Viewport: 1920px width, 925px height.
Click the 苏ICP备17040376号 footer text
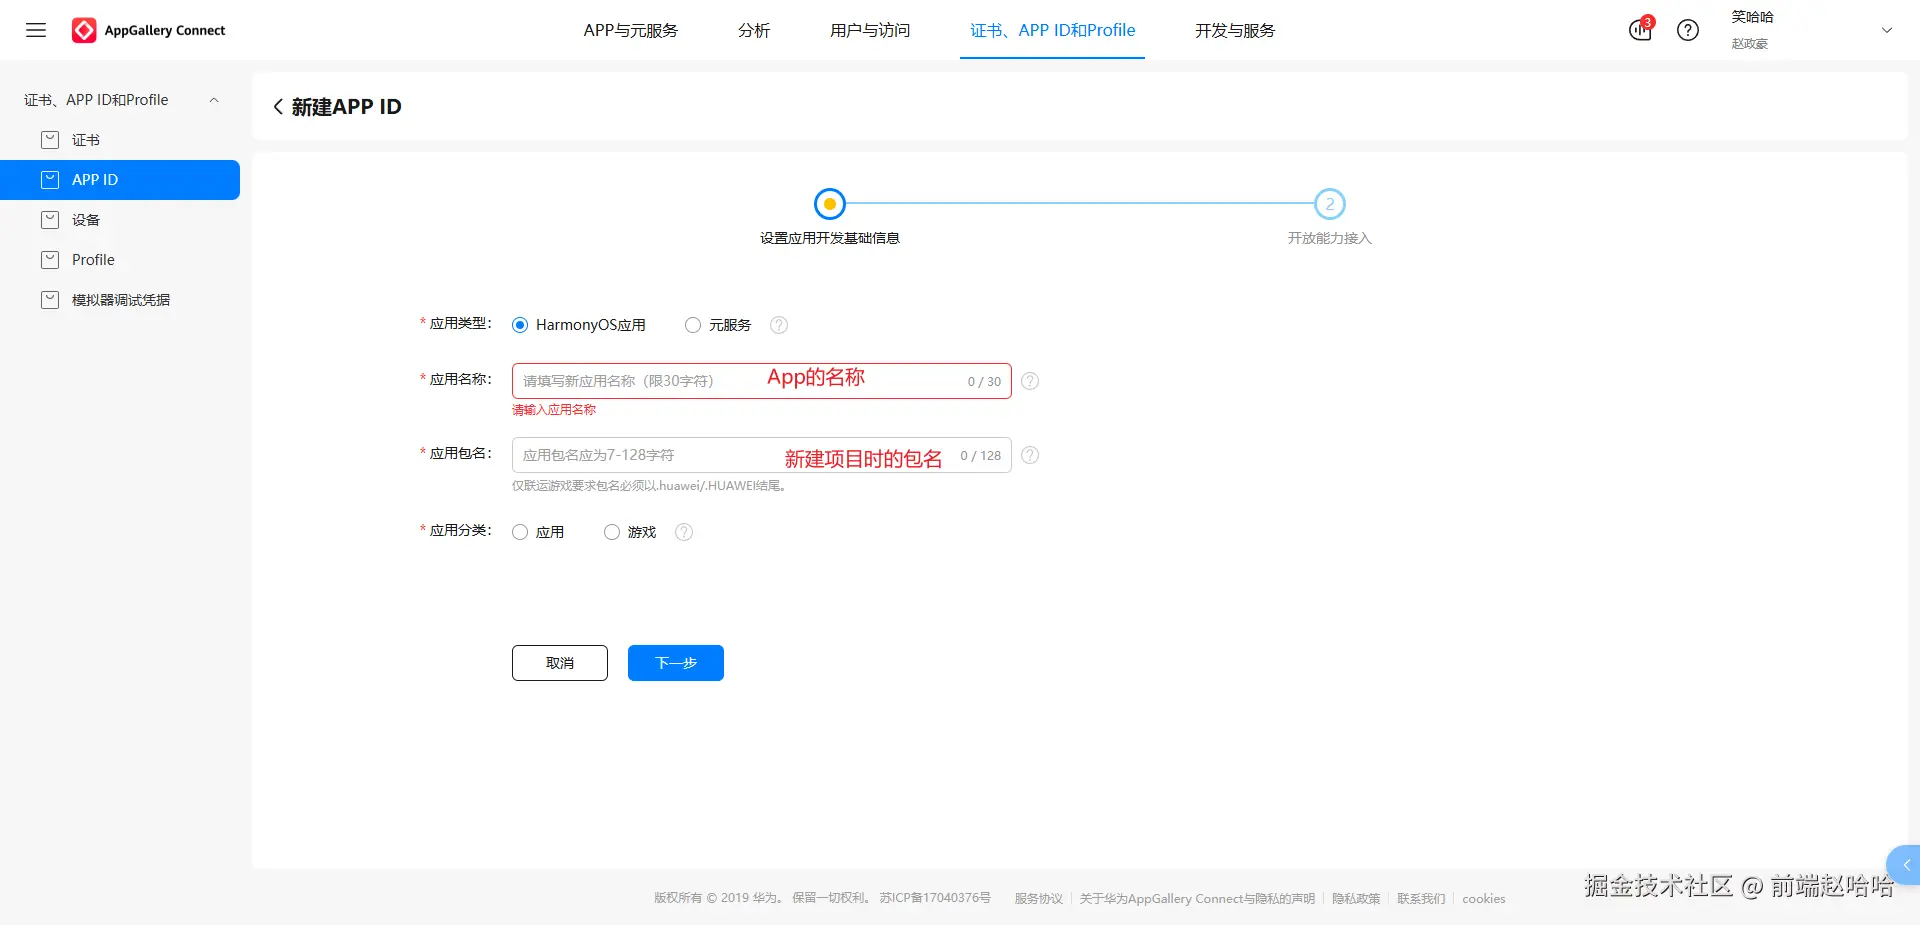click(x=935, y=898)
